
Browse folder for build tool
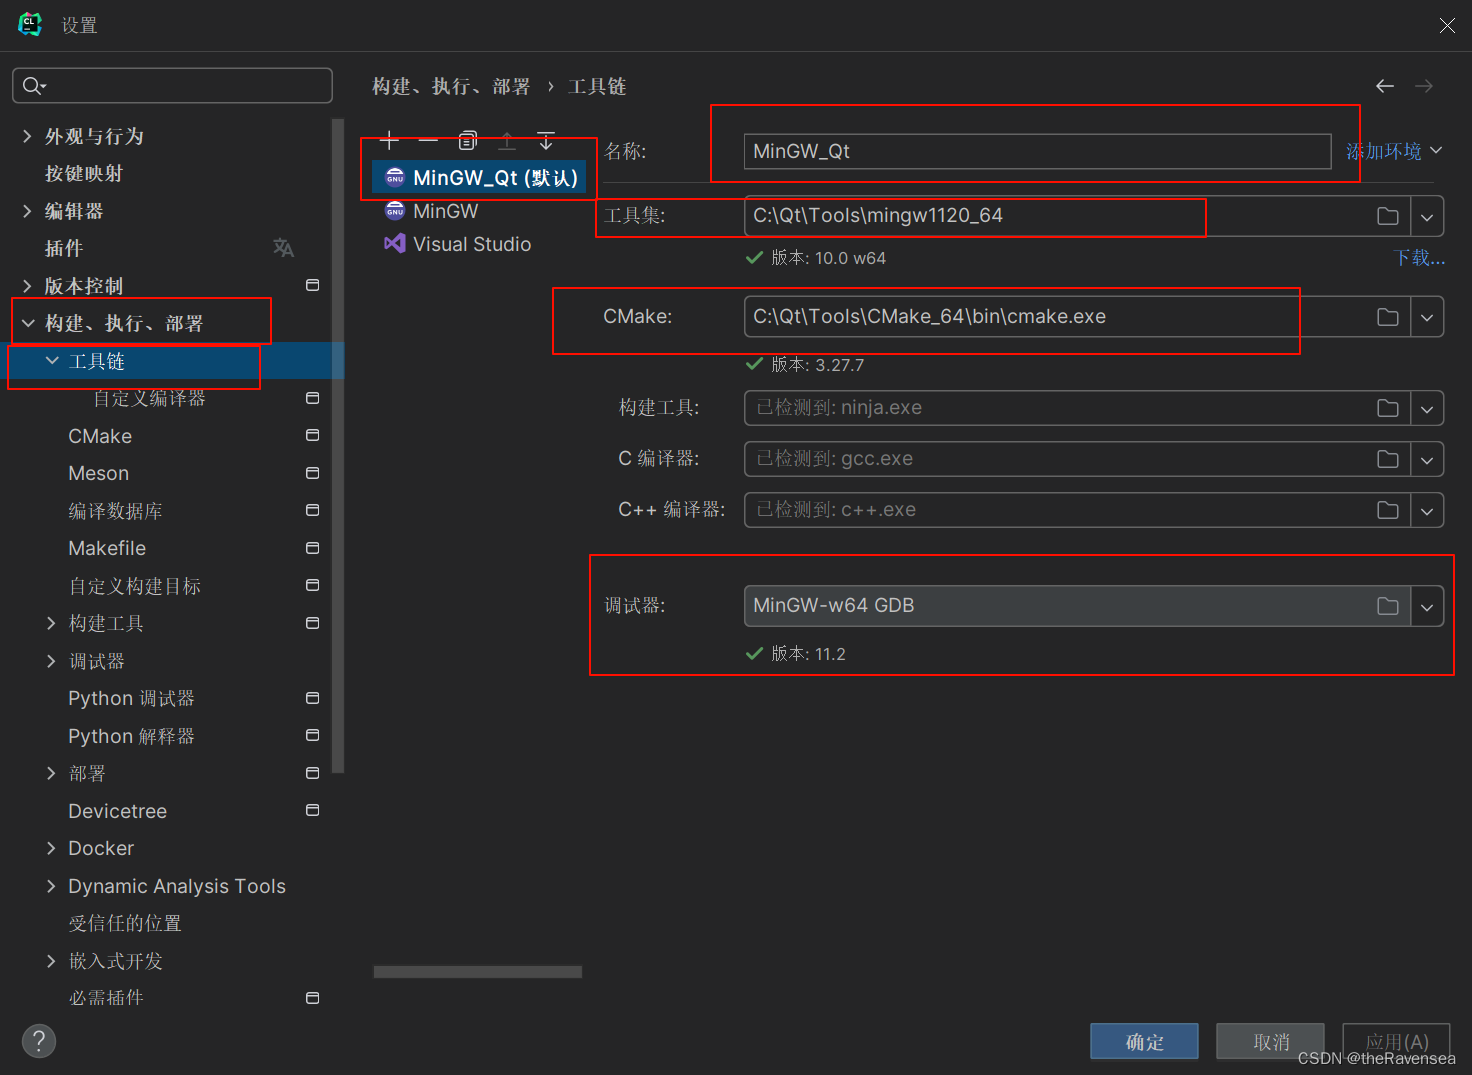pyautogui.click(x=1388, y=408)
